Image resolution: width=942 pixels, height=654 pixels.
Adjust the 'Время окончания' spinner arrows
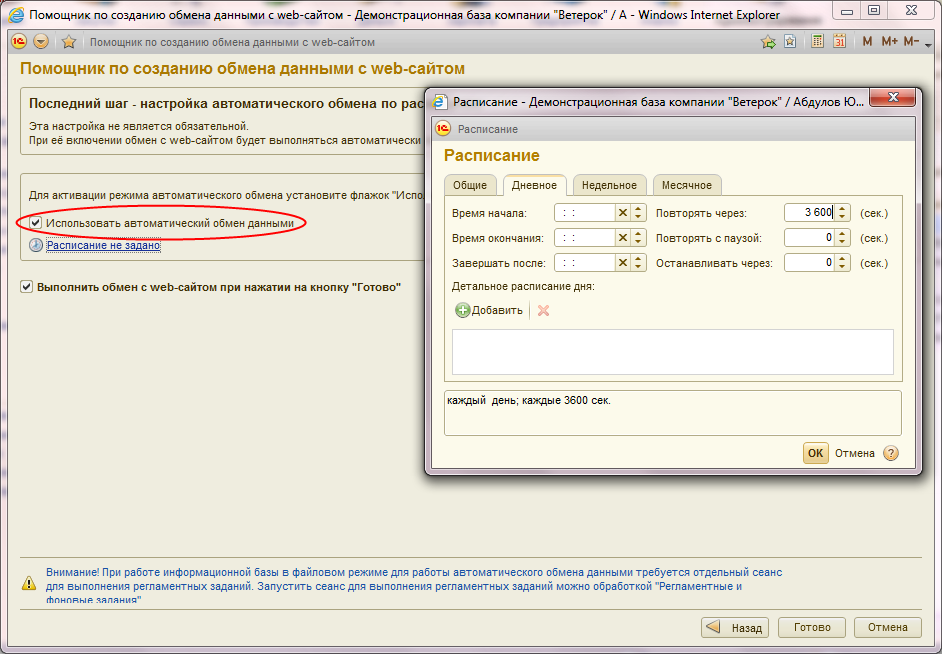[x=639, y=238]
